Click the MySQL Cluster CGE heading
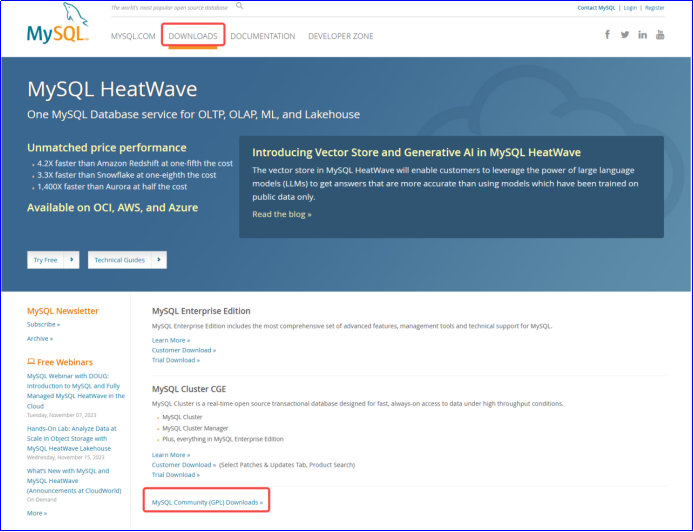This screenshot has width=694, height=532. [189, 389]
